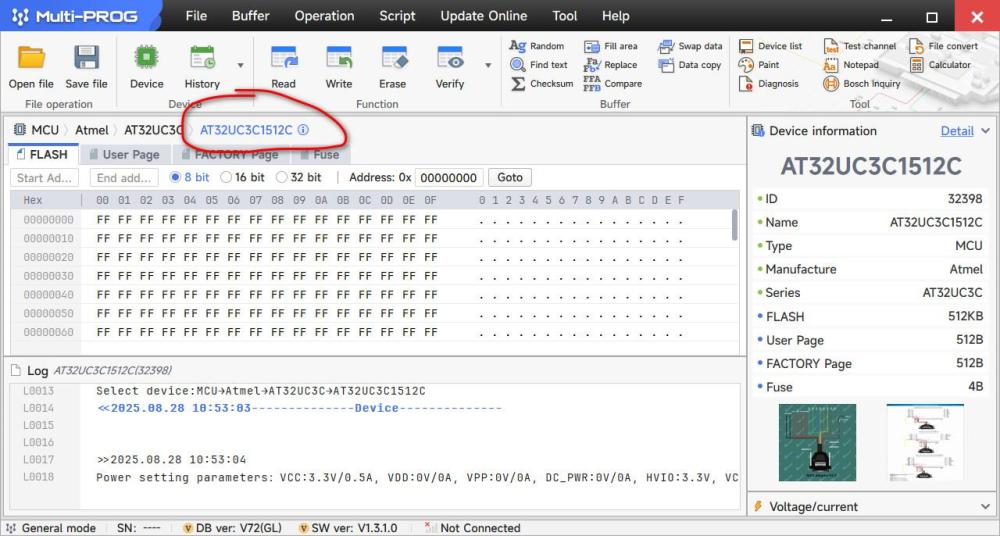Open the Test channel tool
Screen dimensions: 1000x536
click(x=859, y=46)
